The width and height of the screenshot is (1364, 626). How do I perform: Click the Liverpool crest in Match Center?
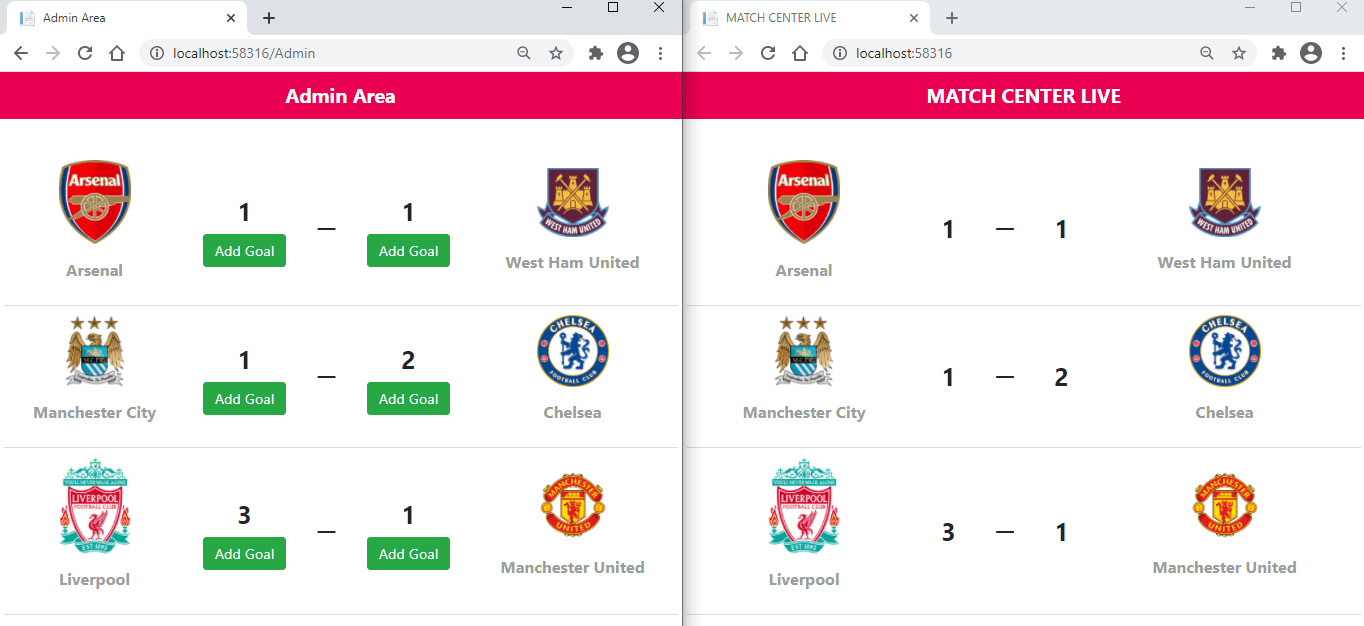pyautogui.click(x=804, y=506)
